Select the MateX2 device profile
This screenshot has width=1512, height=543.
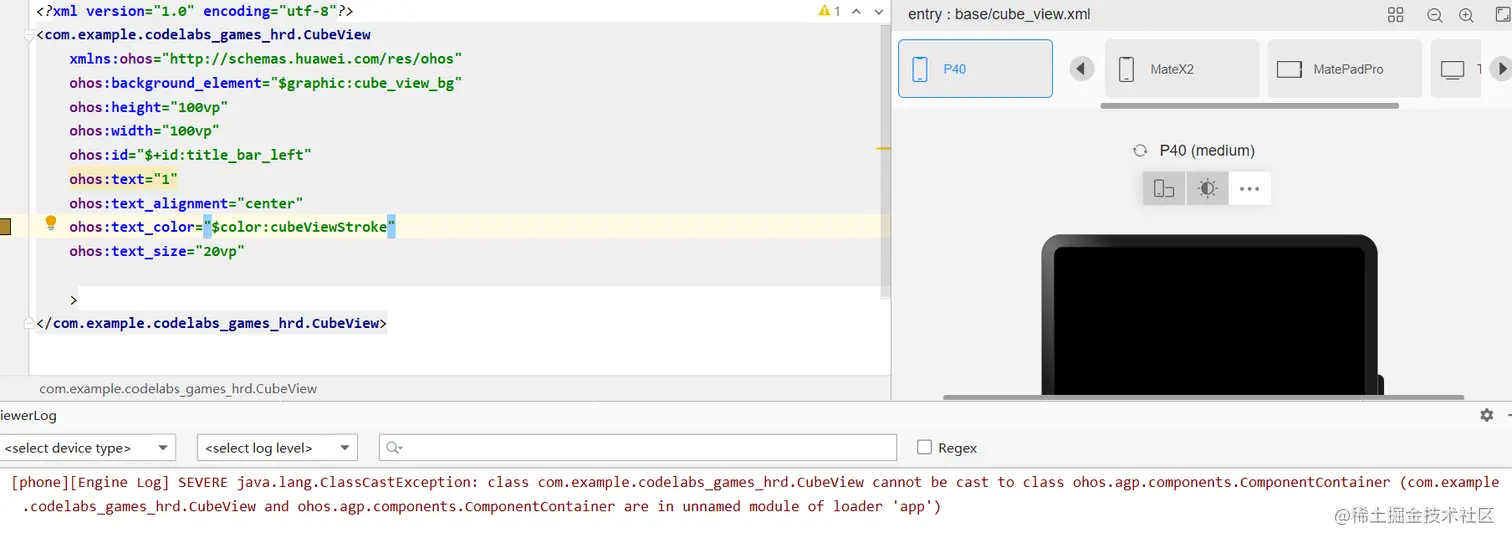click(x=1182, y=69)
